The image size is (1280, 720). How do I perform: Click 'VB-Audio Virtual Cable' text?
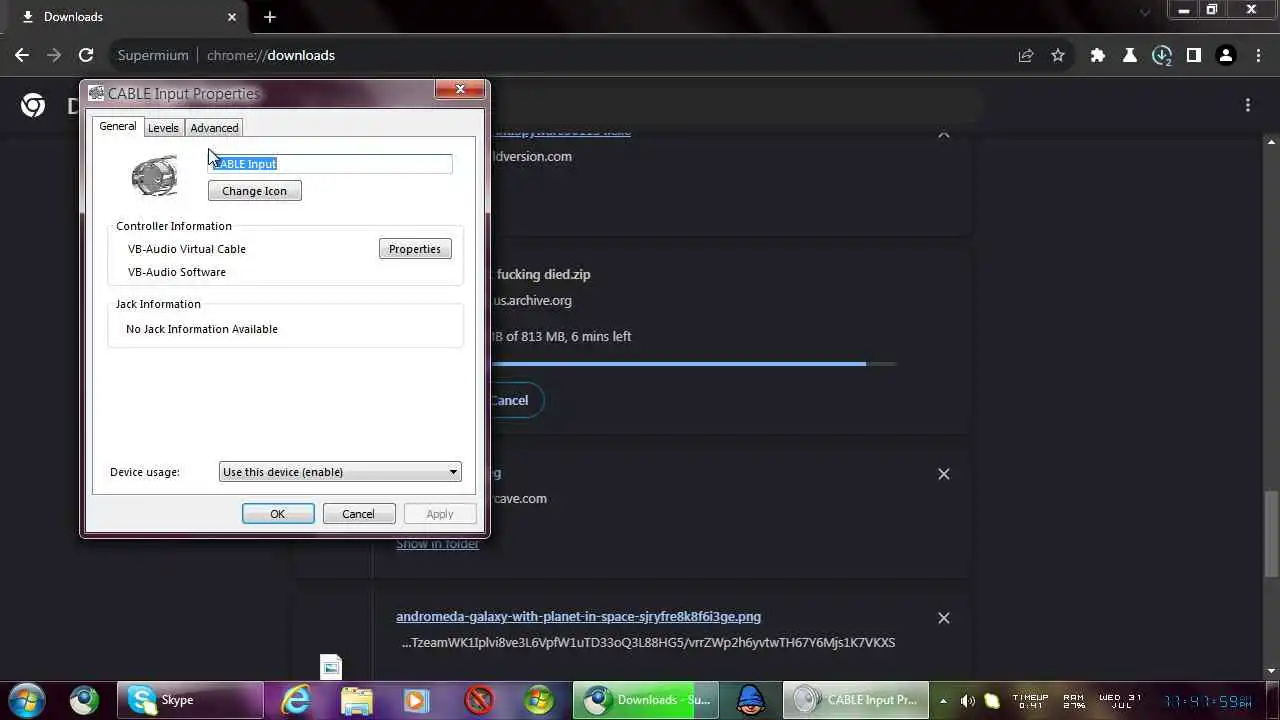(x=187, y=249)
